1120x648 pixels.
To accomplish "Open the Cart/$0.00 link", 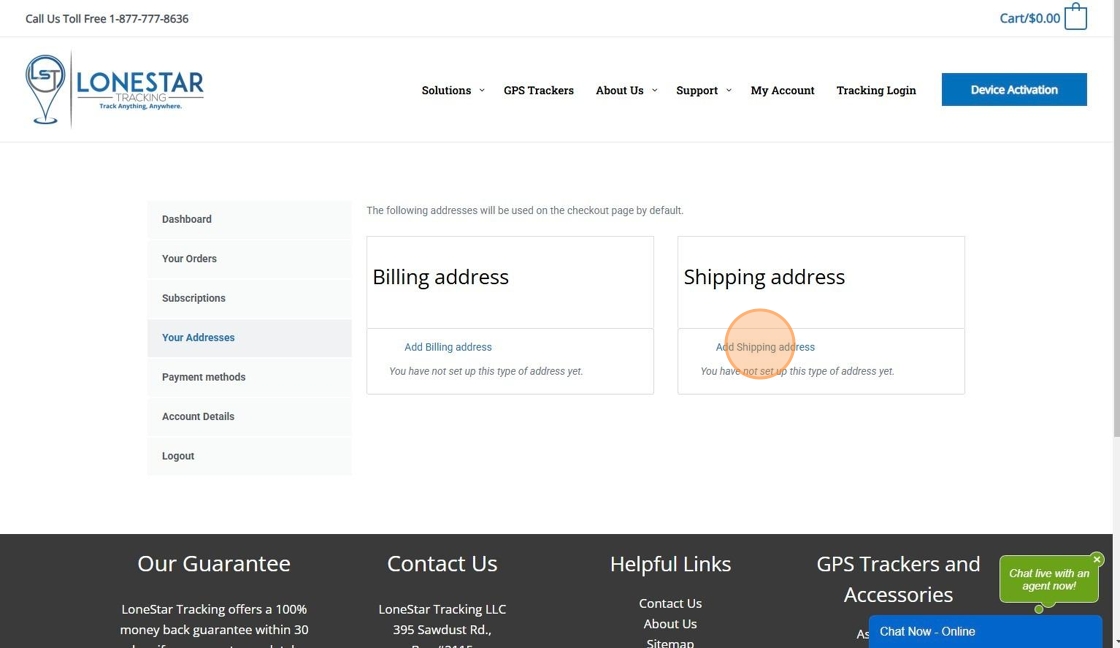I will pyautogui.click(x=1029, y=18).
